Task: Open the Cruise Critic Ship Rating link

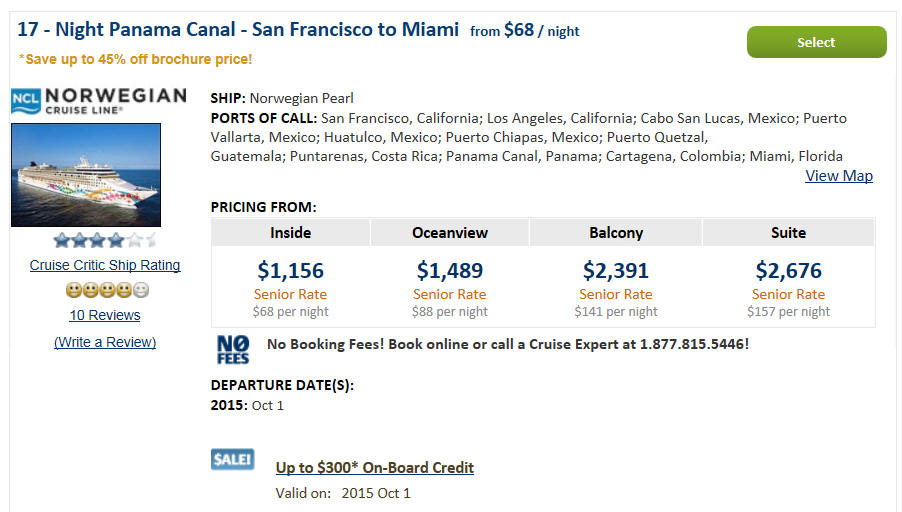Action: 105,265
